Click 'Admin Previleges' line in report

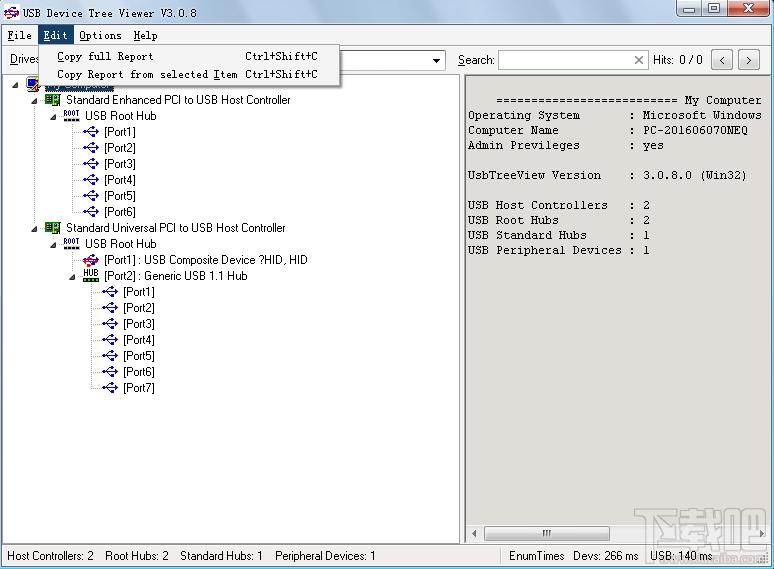[566, 145]
